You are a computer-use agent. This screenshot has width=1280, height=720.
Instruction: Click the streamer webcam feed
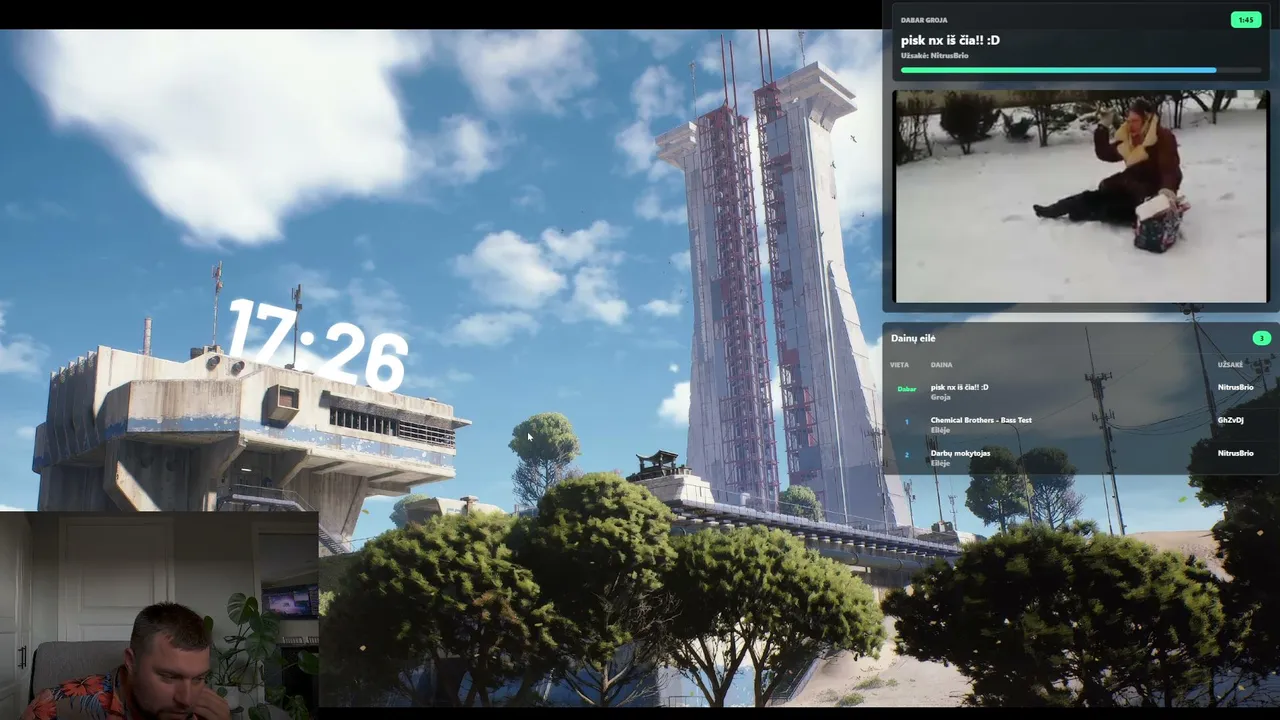(159, 615)
